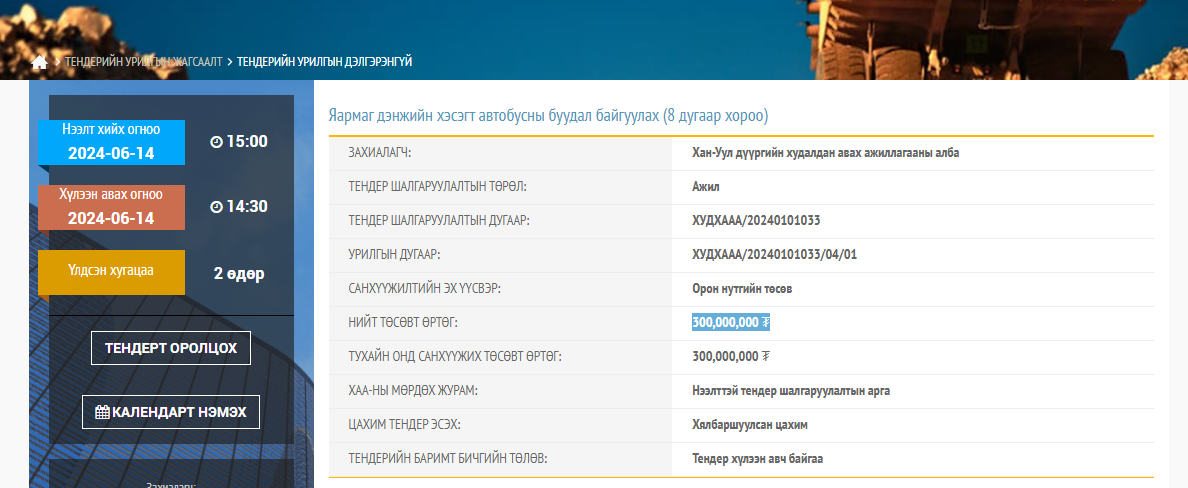Viewport: 1188px width, 488px height.
Task: Click the value Ажил
Action: 705,186
